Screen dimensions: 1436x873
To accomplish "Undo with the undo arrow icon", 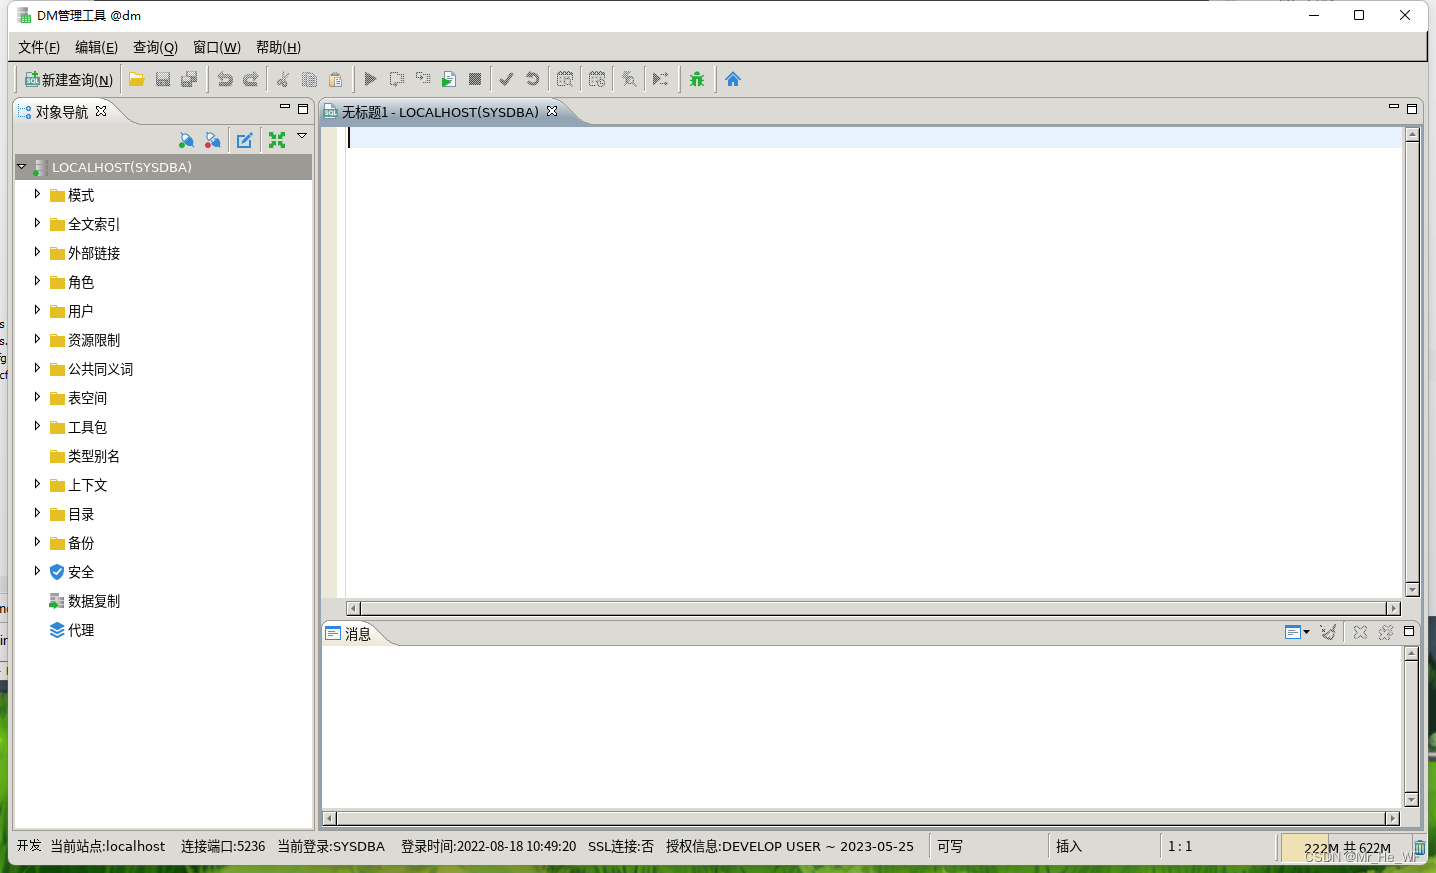I will 225,80.
